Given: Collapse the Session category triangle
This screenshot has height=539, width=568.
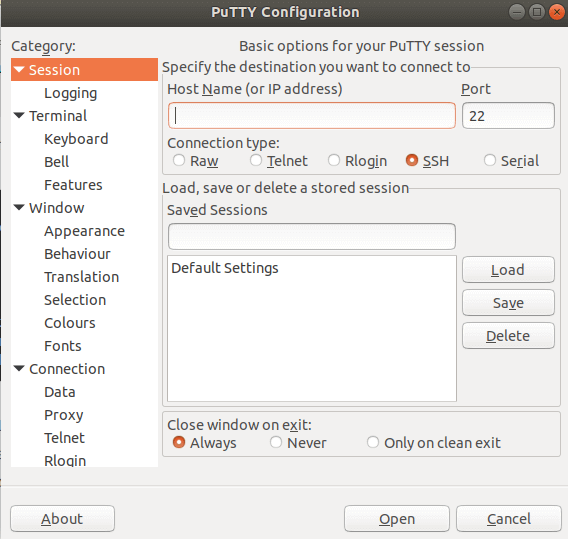Looking at the screenshot, I should point(19,69).
